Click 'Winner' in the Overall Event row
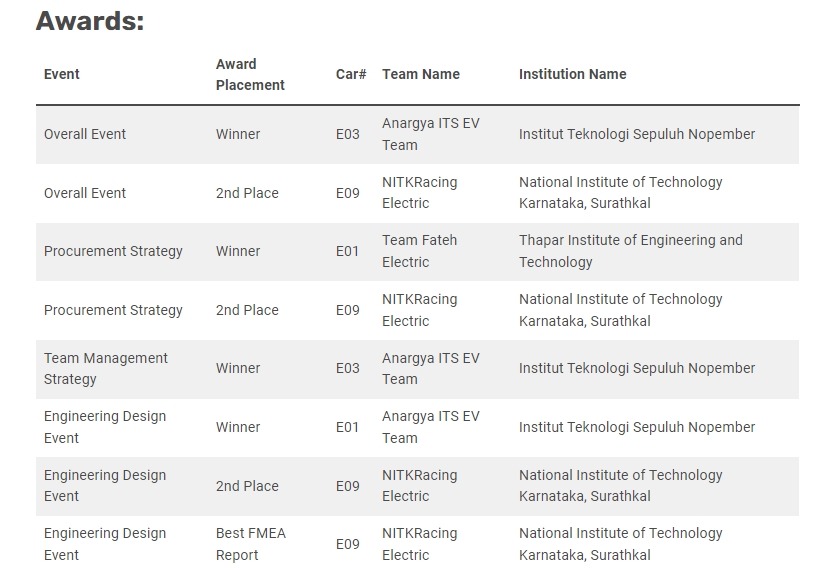Screen dimensions: 837x588 (238, 134)
